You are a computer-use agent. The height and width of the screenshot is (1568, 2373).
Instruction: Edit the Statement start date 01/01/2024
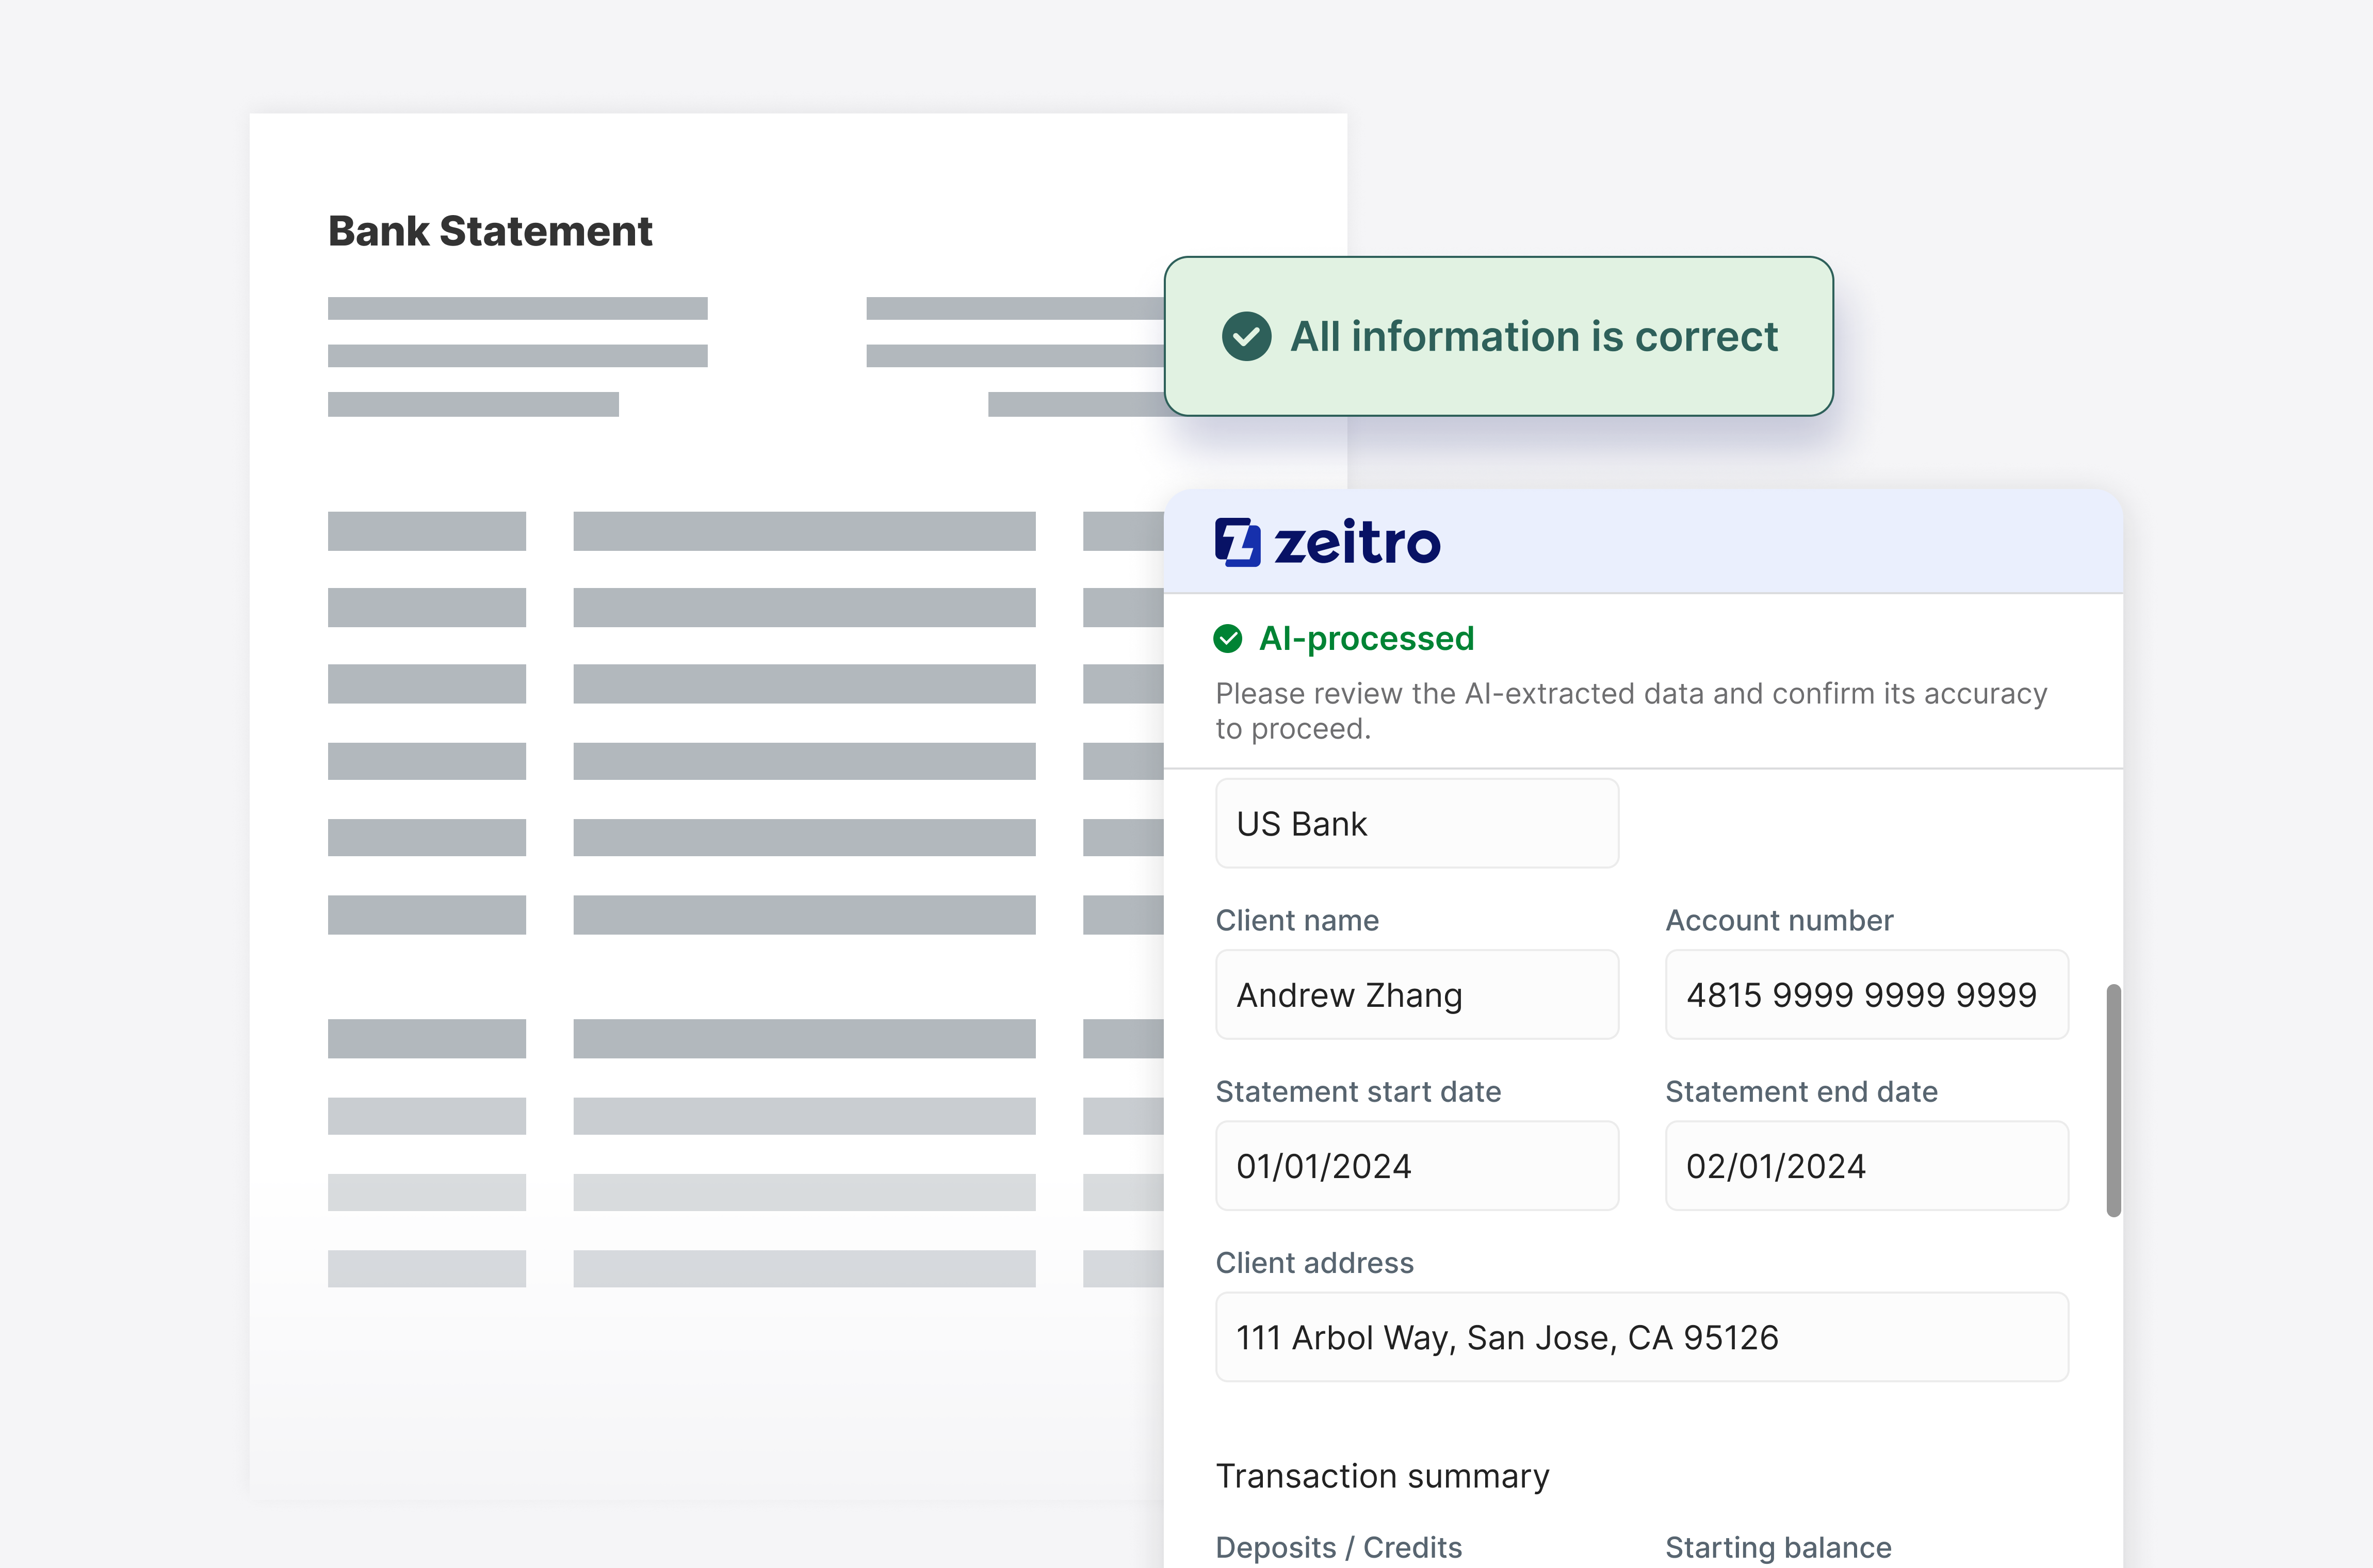coord(1416,1165)
